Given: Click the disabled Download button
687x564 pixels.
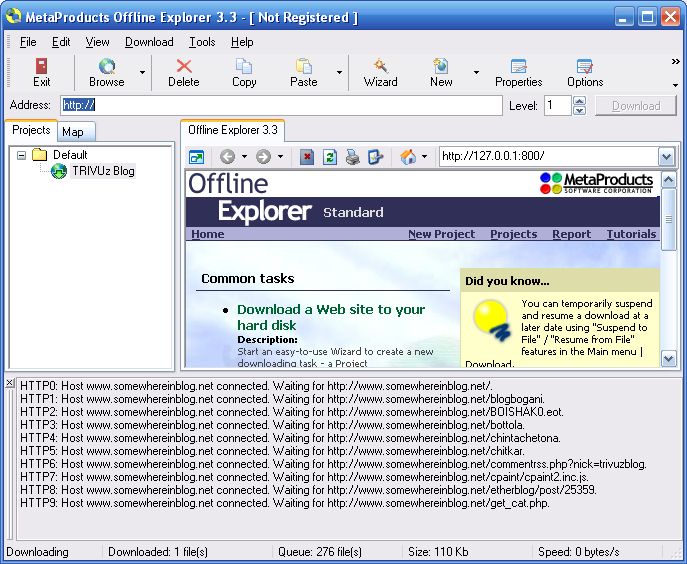Looking at the screenshot, I should coord(636,106).
